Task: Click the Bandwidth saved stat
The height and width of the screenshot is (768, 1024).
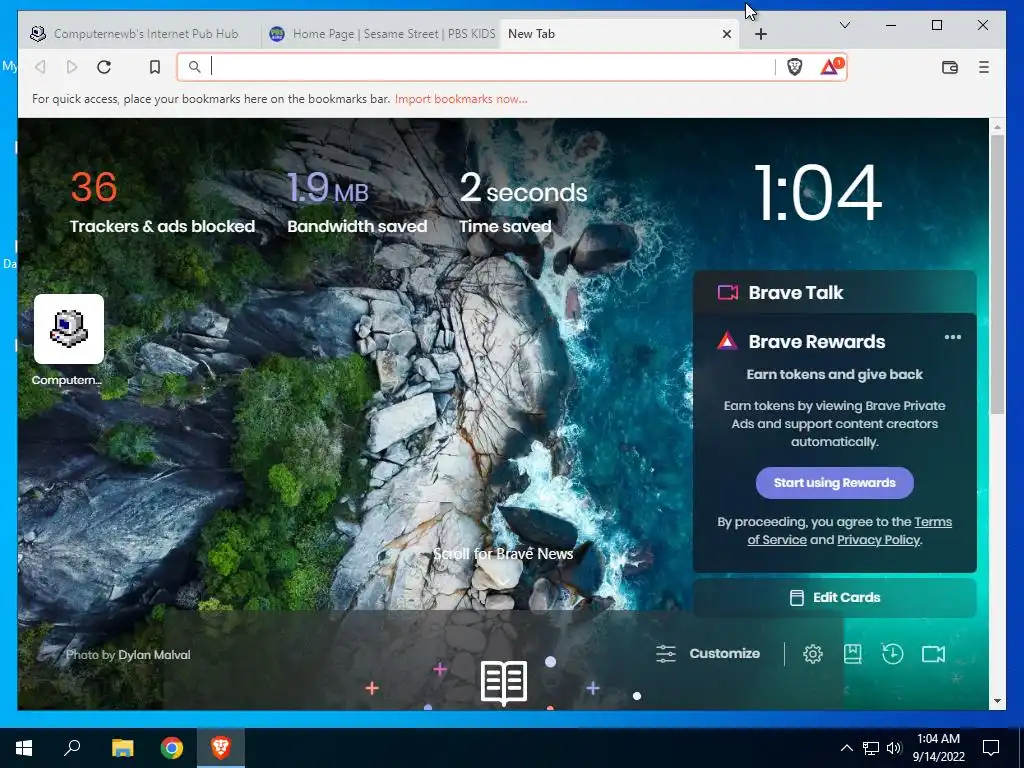Action: pos(357,202)
